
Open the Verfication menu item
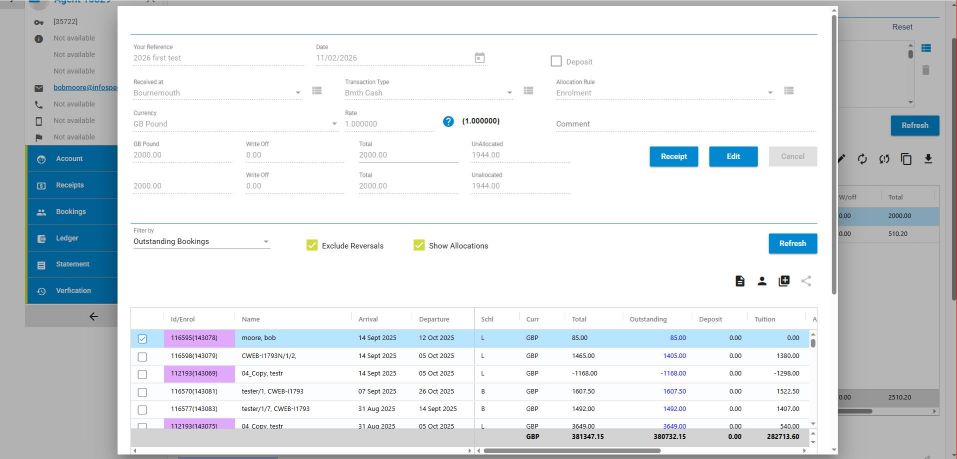[71, 291]
